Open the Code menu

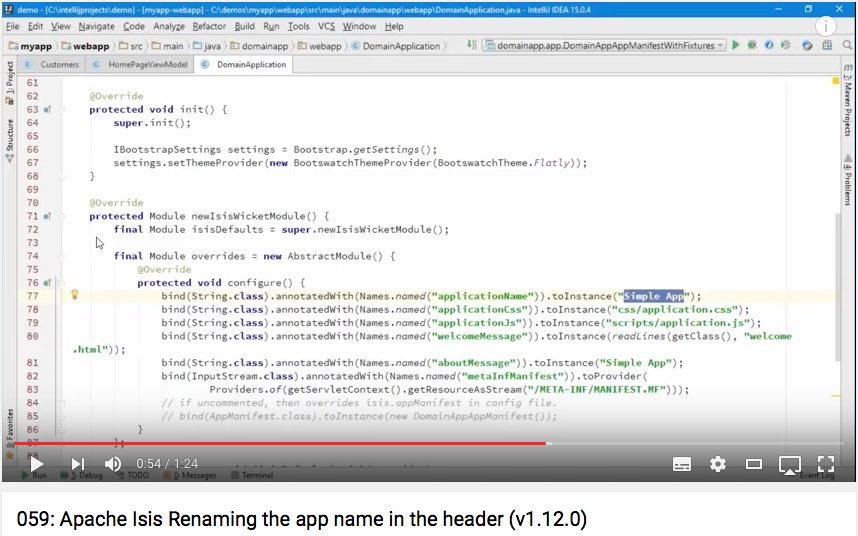pos(134,26)
